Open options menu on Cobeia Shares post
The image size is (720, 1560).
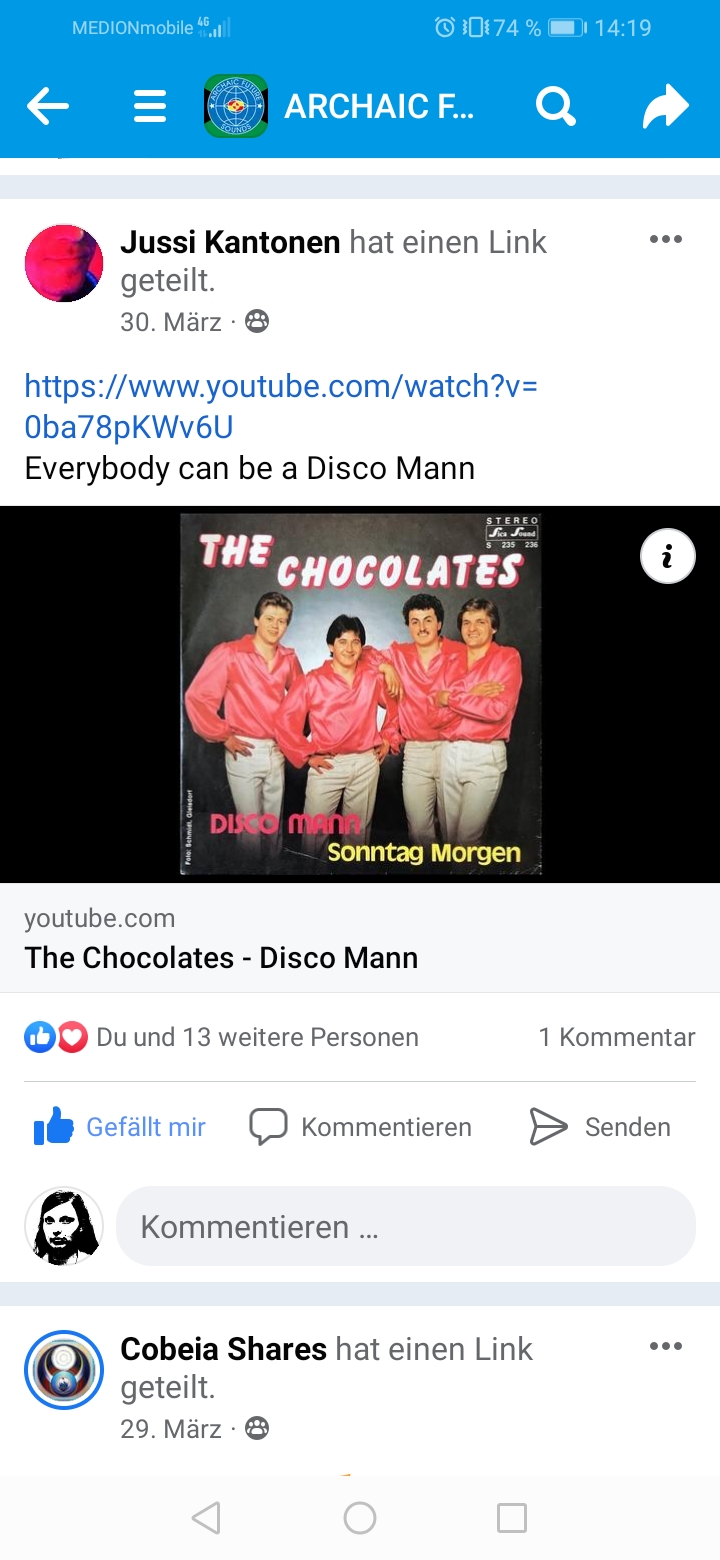[x=666, y=1346]
